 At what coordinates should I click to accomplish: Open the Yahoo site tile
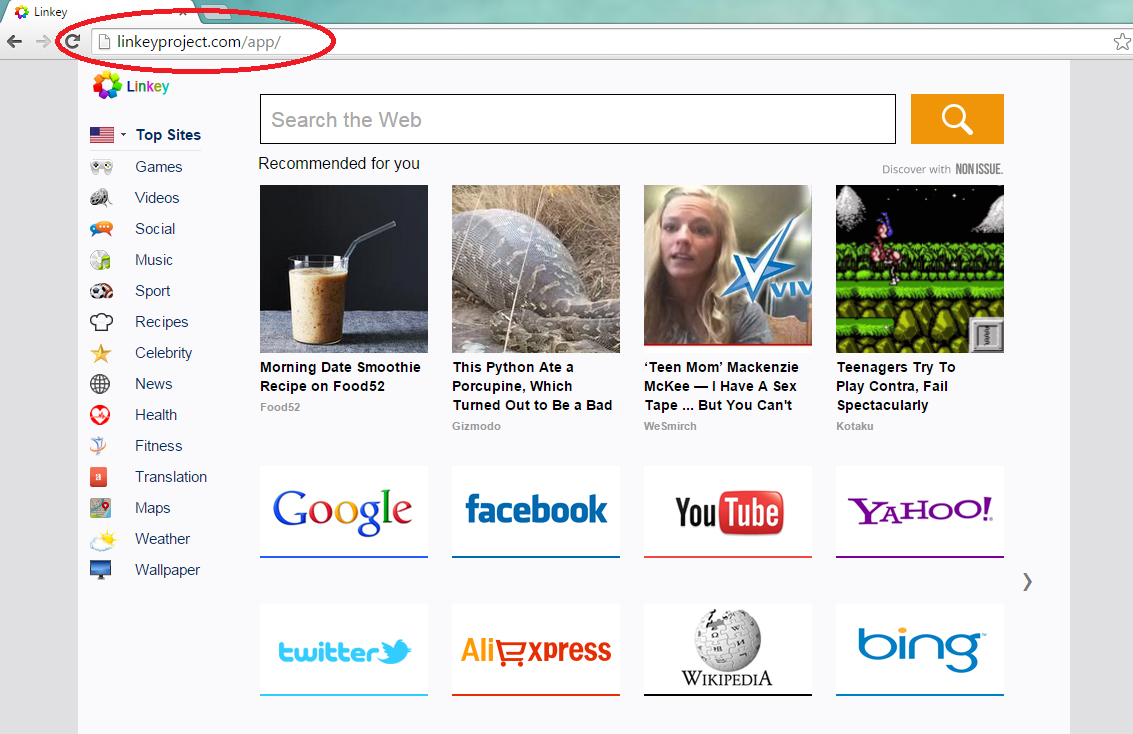pyautogui.click(x=920, y=511)
